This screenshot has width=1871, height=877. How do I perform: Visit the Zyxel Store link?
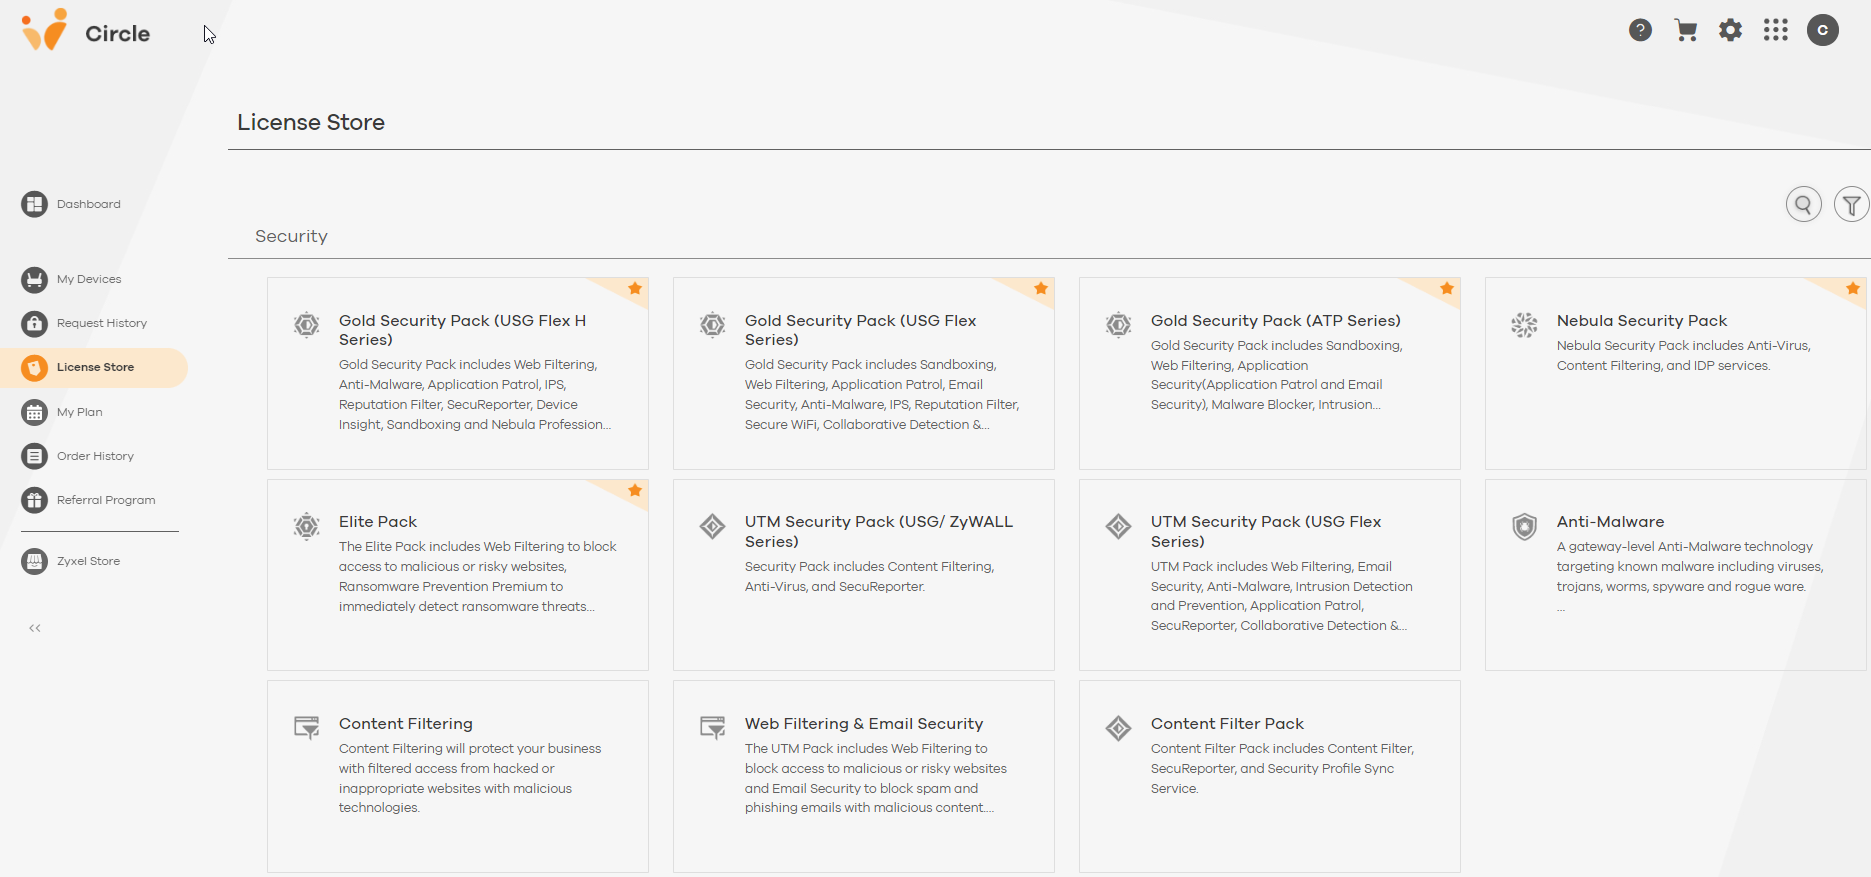[x=88, y=561]
